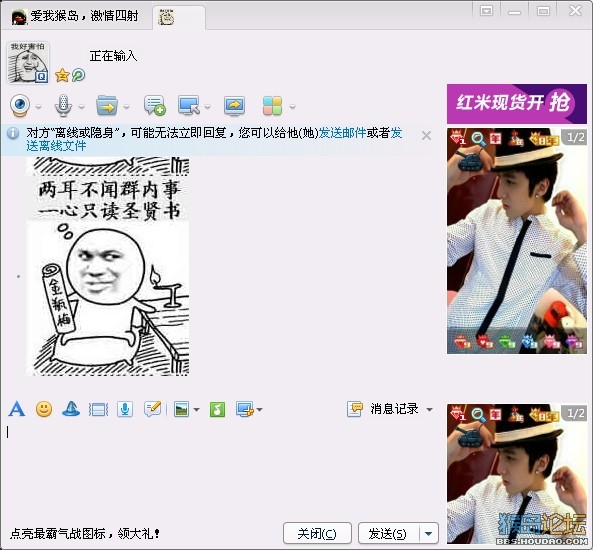Viewport: 593px width, 550px height.
Task: Expand remote desktop options arrow
Action: click(x=208, y=107)
